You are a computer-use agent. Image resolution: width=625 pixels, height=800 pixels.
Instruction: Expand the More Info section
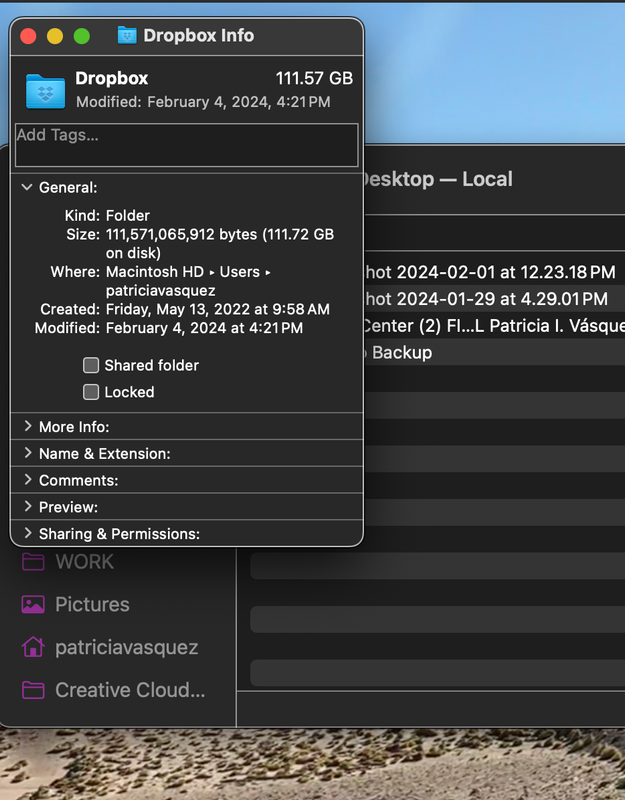[26, 426]
